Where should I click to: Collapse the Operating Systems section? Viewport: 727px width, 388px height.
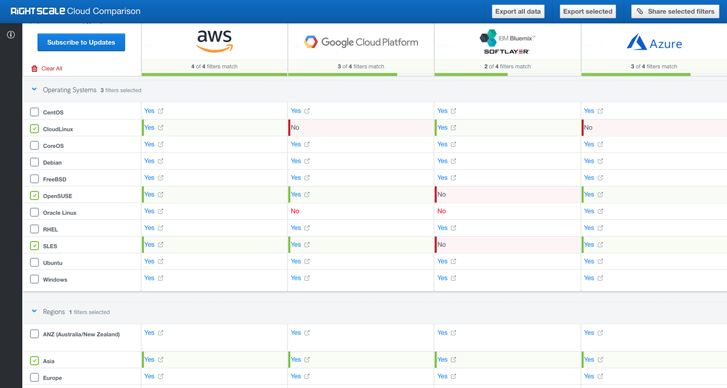point(34,89)
